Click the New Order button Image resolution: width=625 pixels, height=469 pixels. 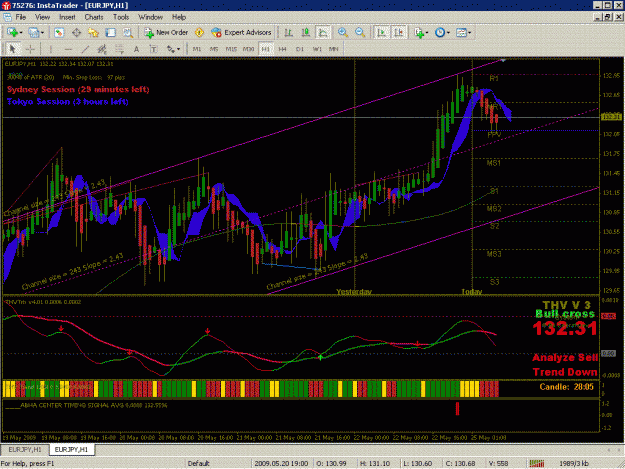tap(166, 33)
